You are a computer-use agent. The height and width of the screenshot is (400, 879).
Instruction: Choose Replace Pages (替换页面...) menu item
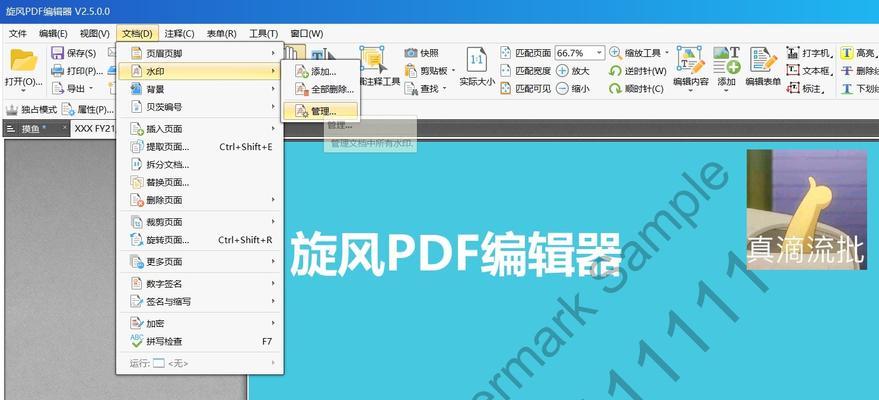[x=200, y=182]
